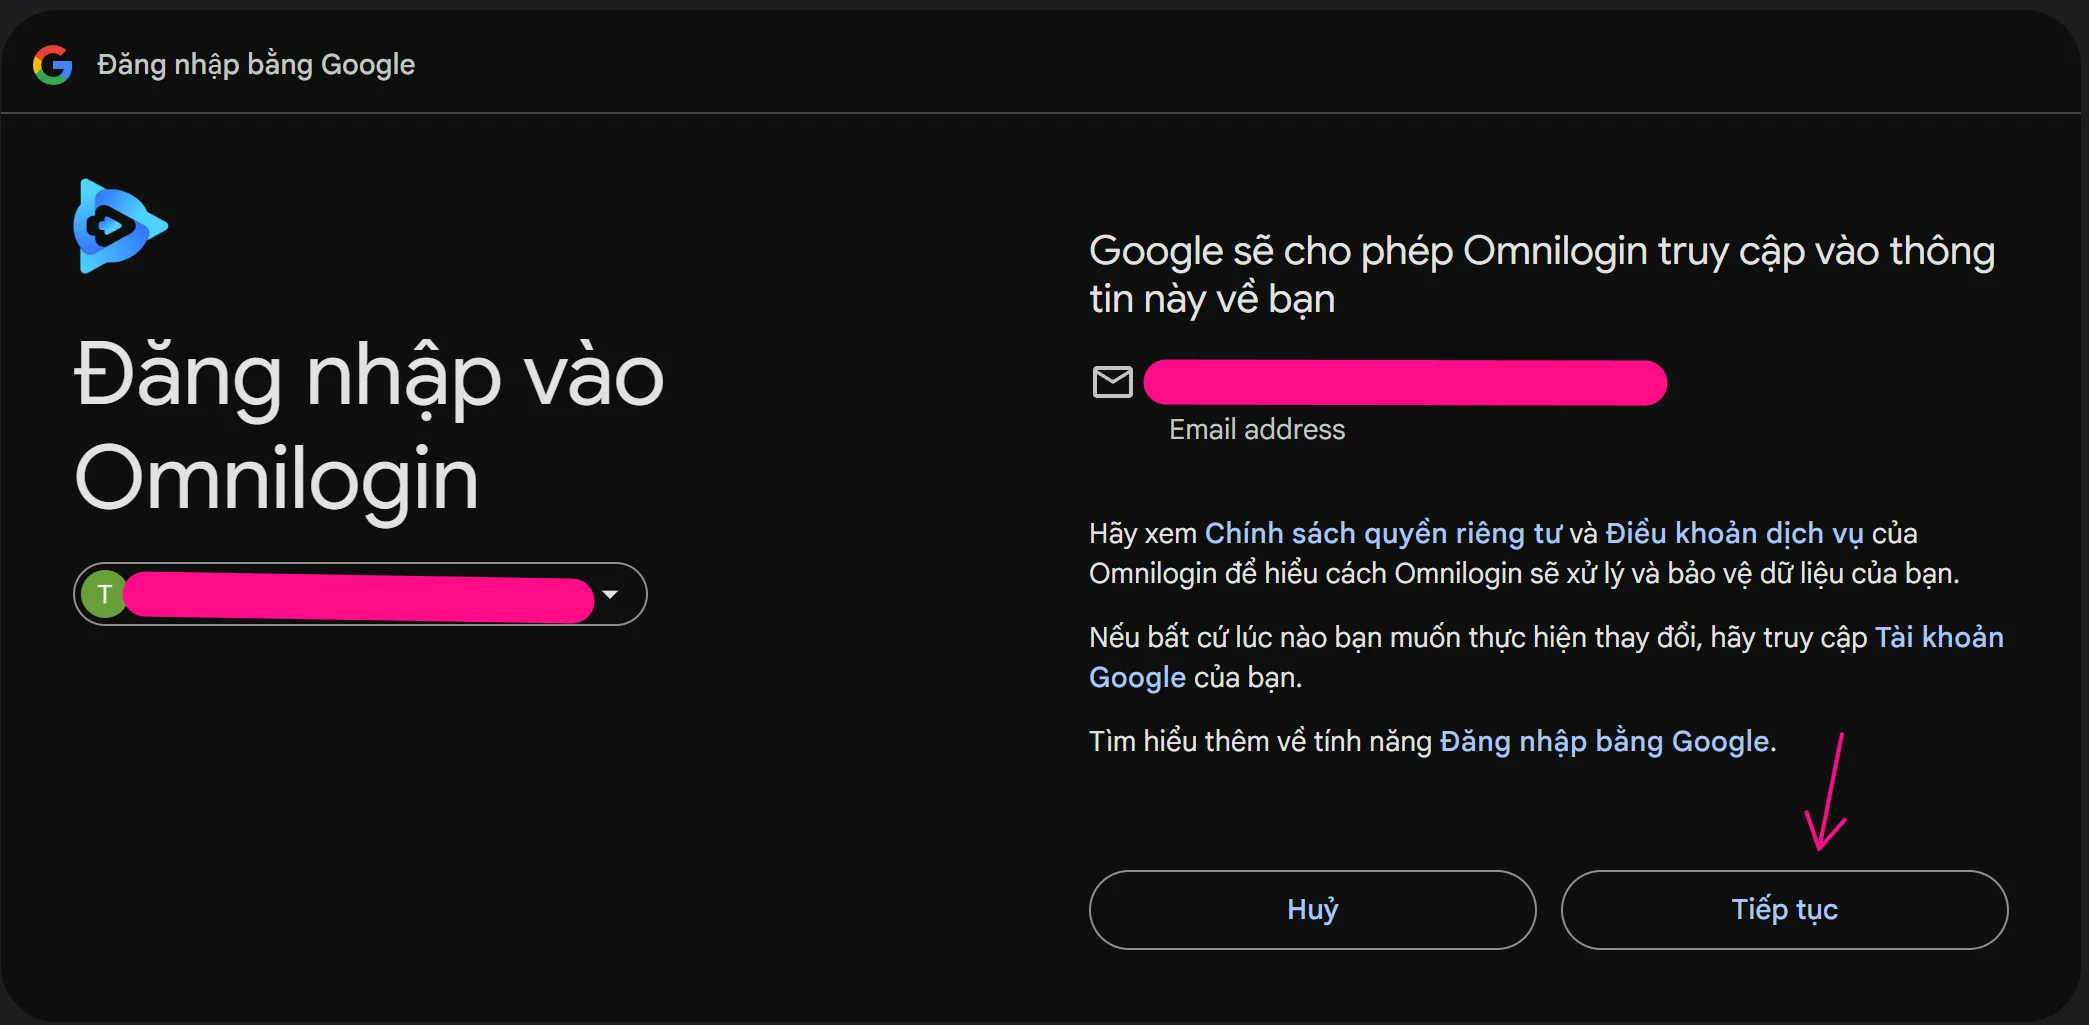The width and height of the screenshot is (2089, 1025).
Task: Click the Tìm hiểu thêm về tính năng text
Action: tap(1260, 742)
